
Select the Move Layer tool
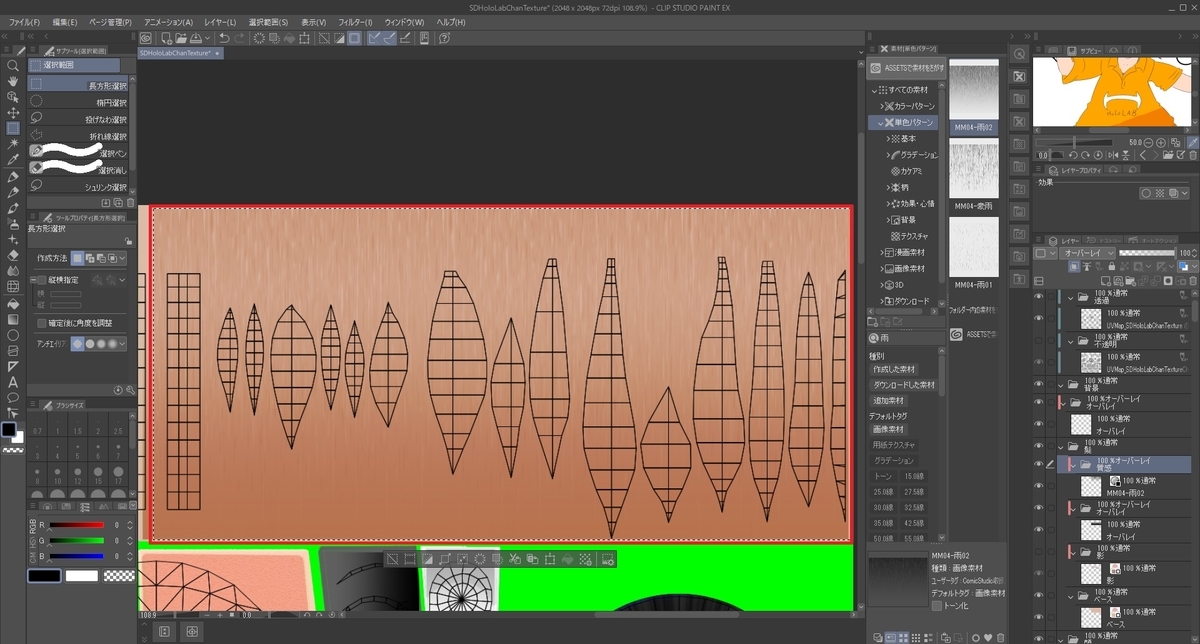coord(13,113)
